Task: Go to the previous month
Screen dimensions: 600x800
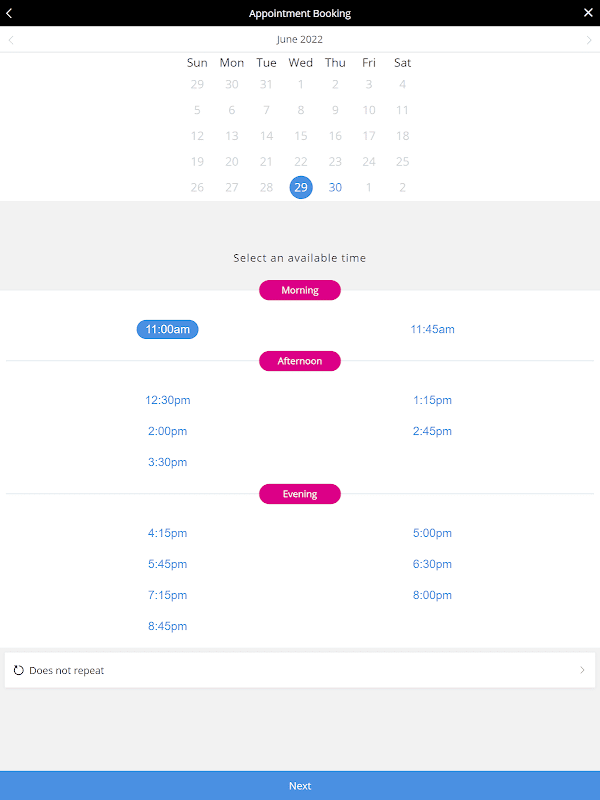Action: (x=11, y=40)
